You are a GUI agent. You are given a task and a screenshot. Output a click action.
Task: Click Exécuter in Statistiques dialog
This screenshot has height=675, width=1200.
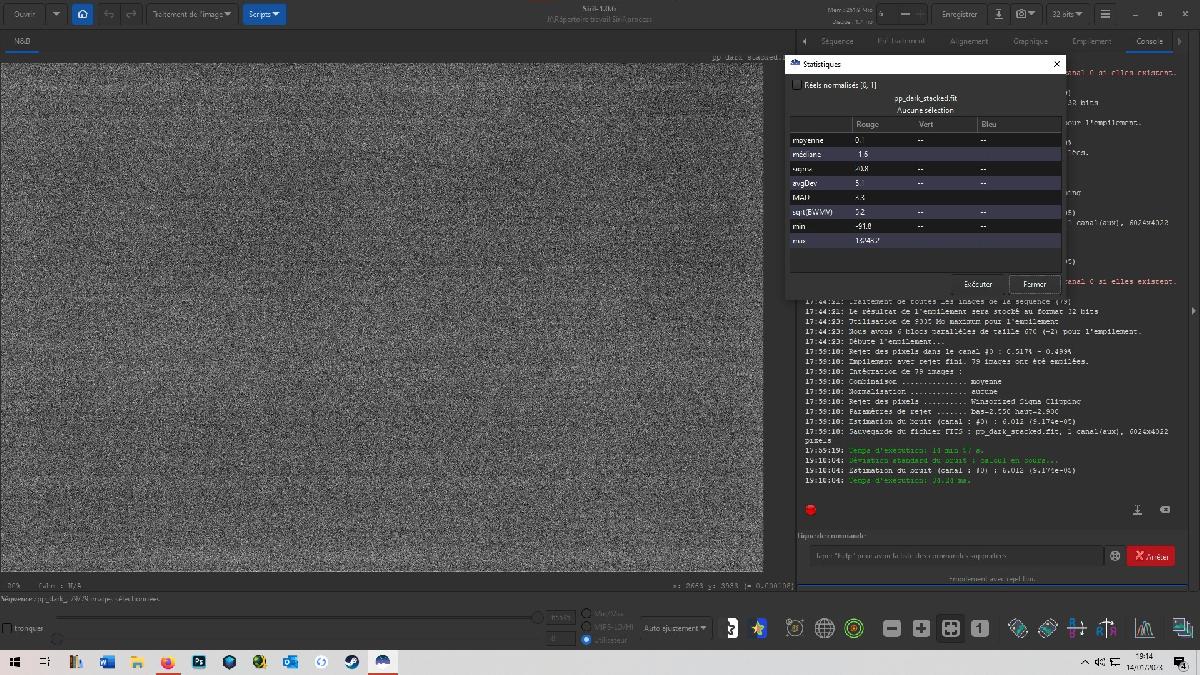978,284
